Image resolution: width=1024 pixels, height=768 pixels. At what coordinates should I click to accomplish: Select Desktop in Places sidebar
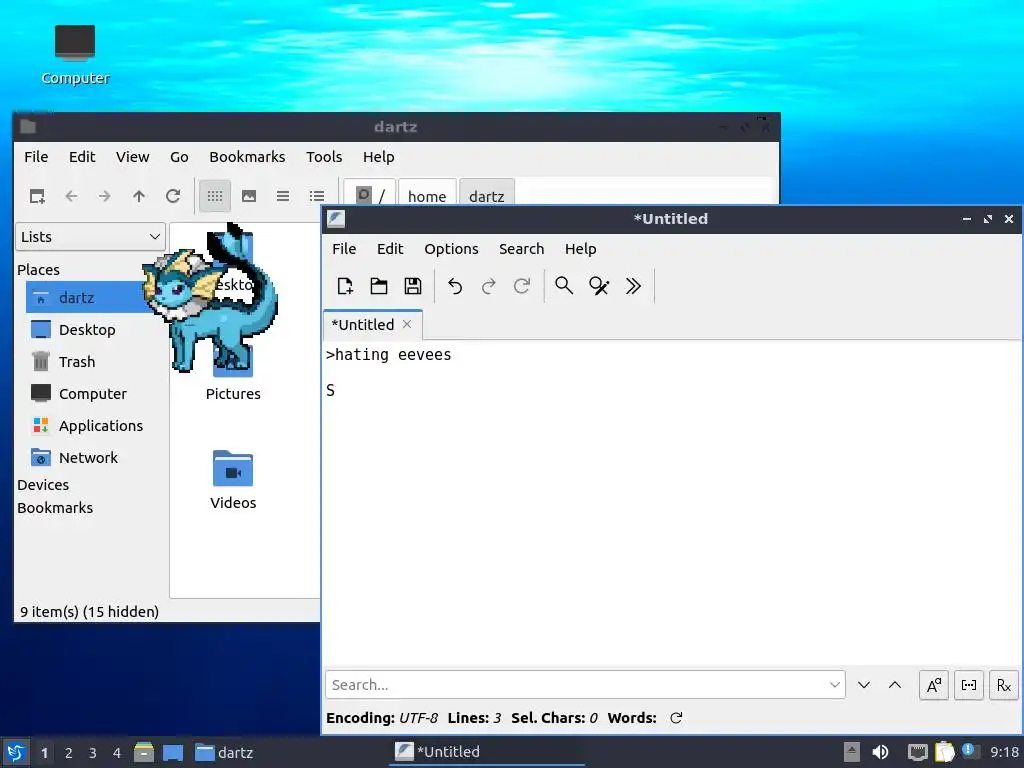[x=90, y=330]
